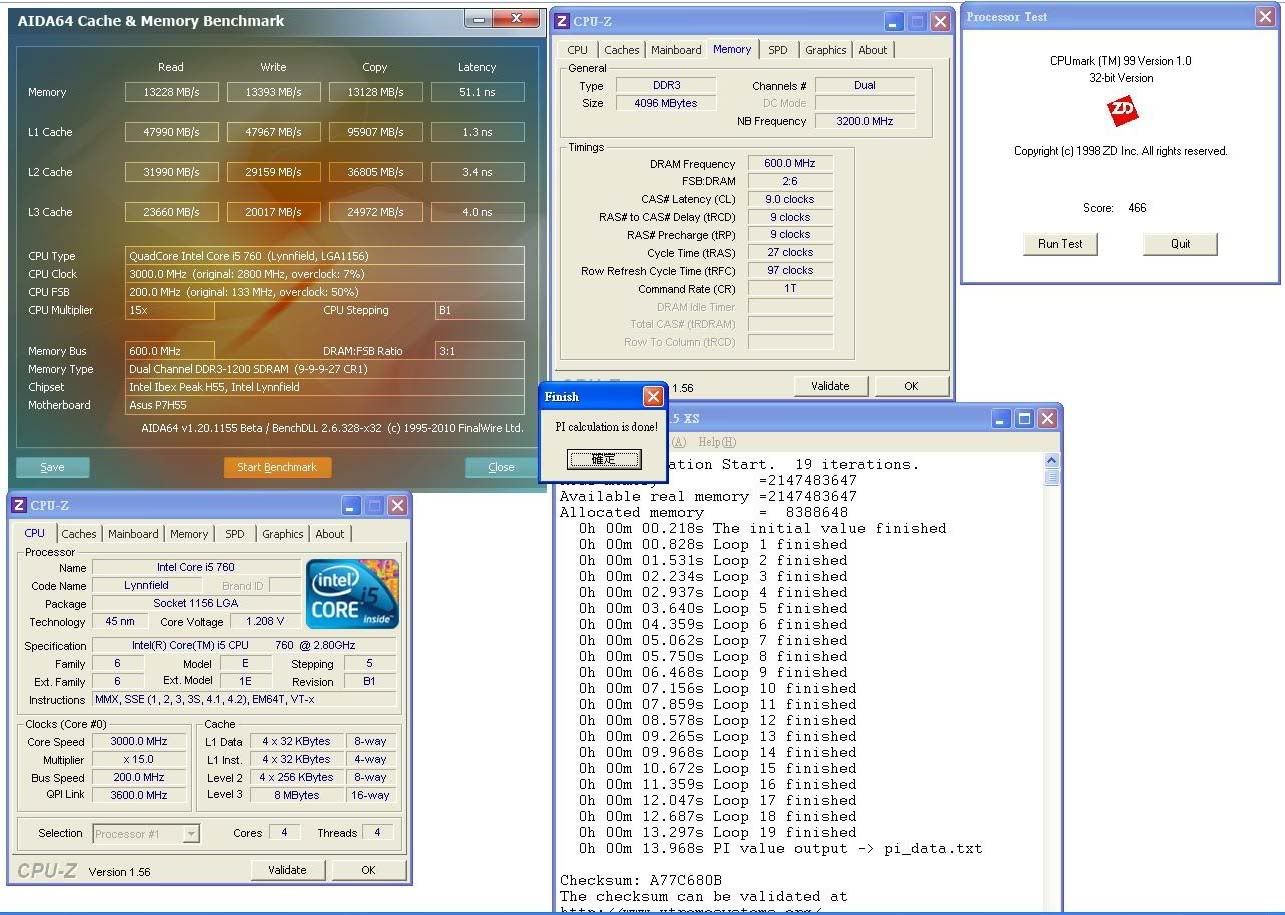Click NB Frequency 3200.0 MHz field

coord(865,121)
